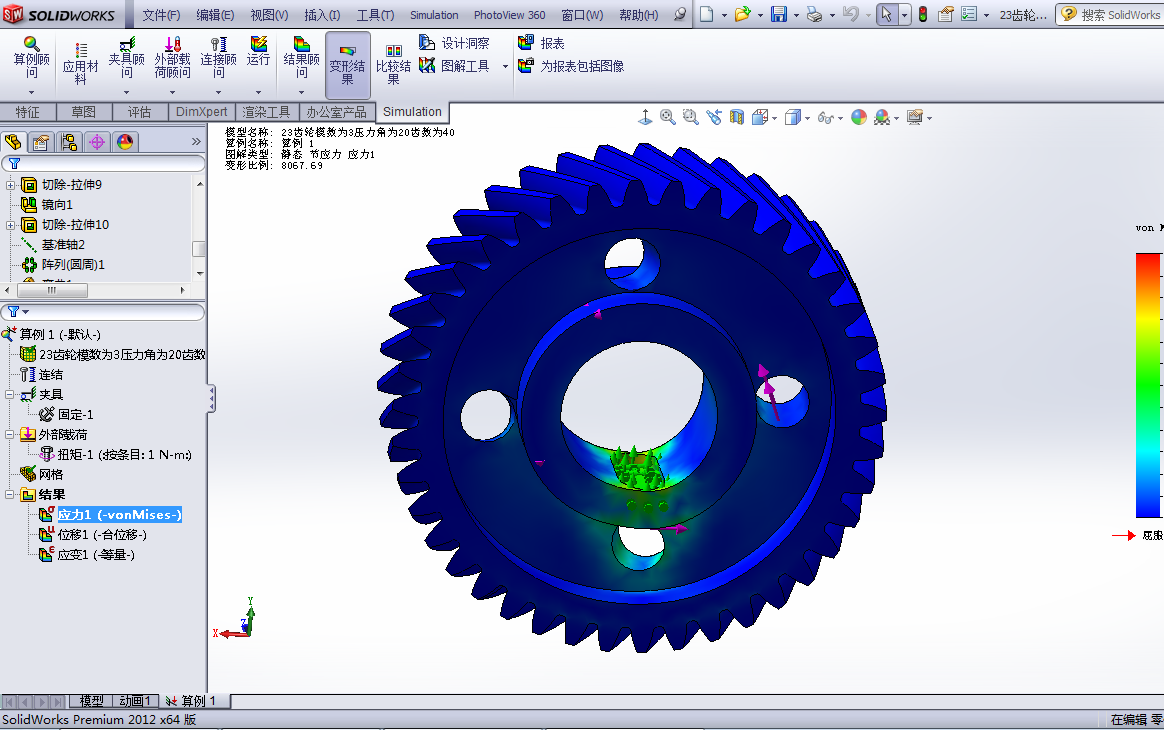This screenshot has height=730, width=1164.
Task: Expand the 切除-拉伸10 tree node
Action: (10, 225)
